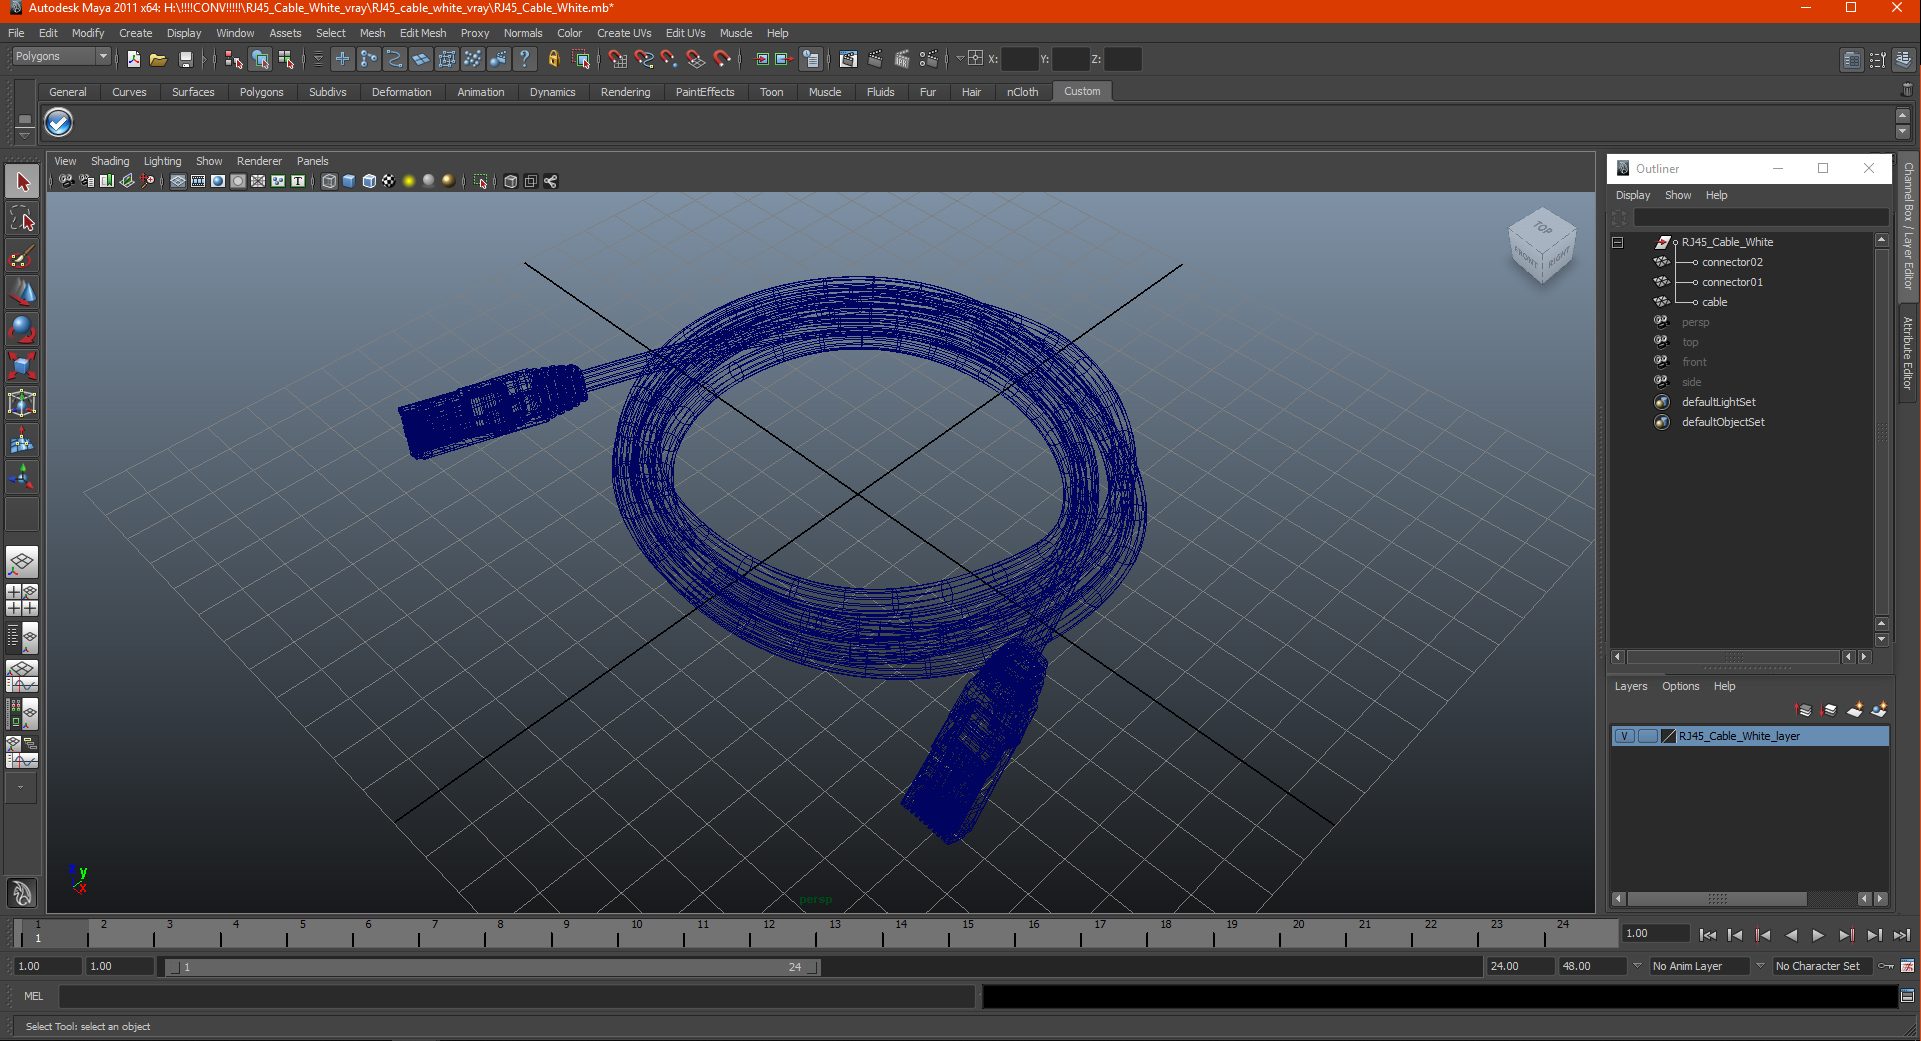Click the Select by object type icon

(260, 59)
